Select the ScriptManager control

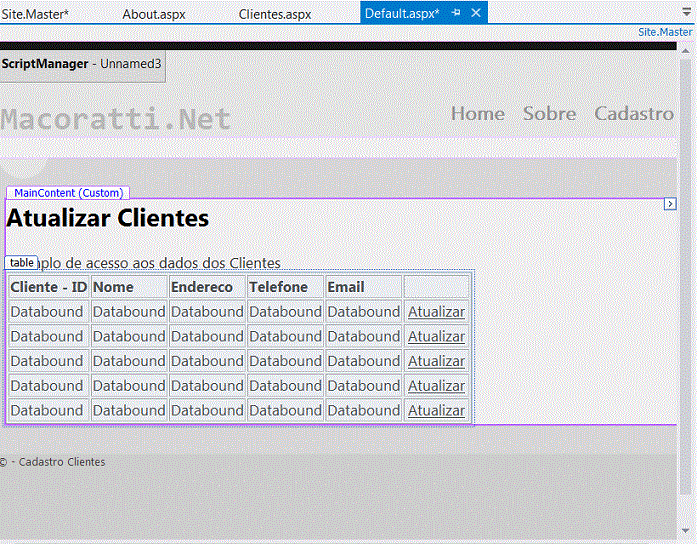pos(81,64)
